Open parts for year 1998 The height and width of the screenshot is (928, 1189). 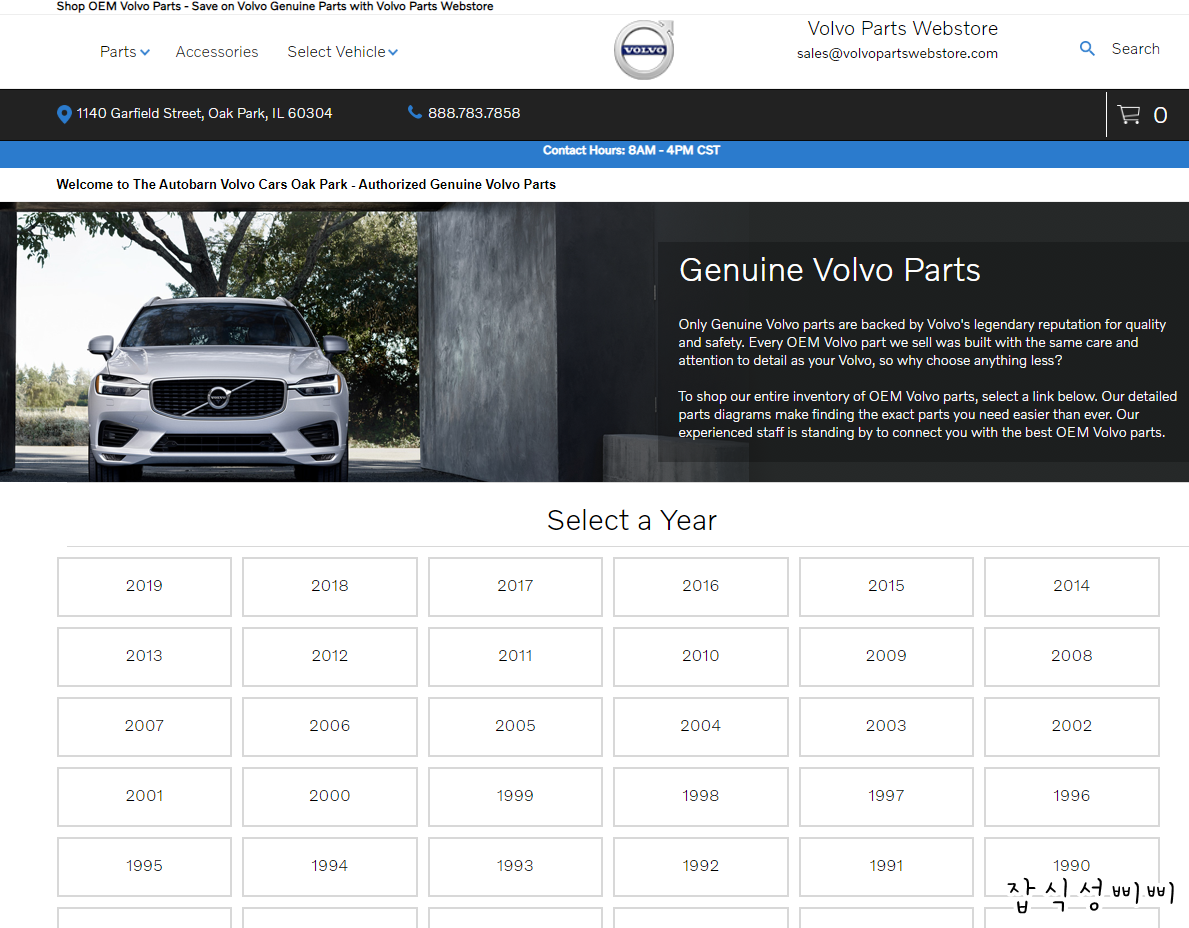click(x=701, y=796)
